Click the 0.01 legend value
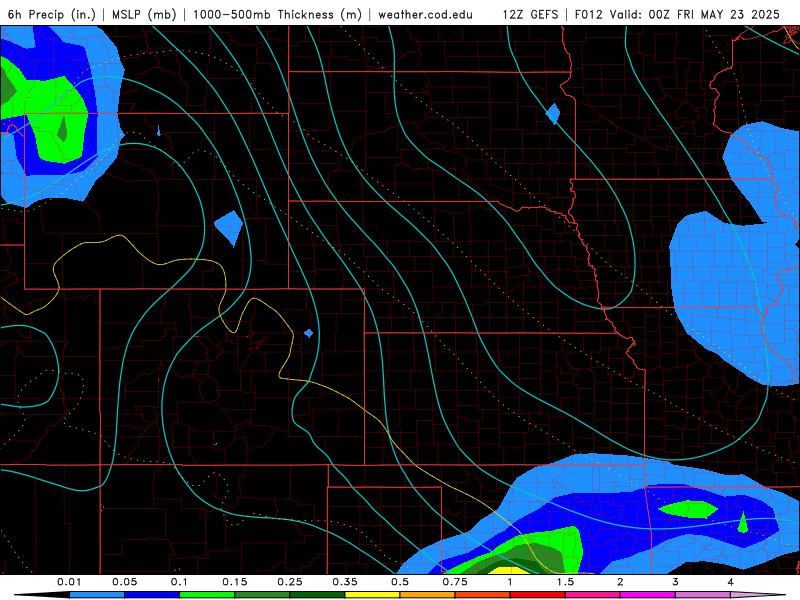Screen dimensions: 800x600 point(69,582)
